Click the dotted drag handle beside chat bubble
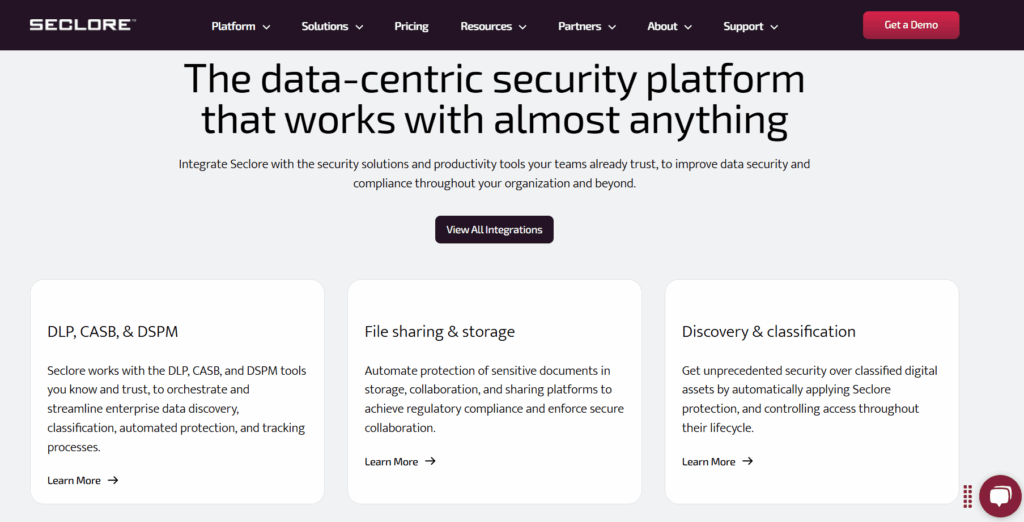 [968, 496]
